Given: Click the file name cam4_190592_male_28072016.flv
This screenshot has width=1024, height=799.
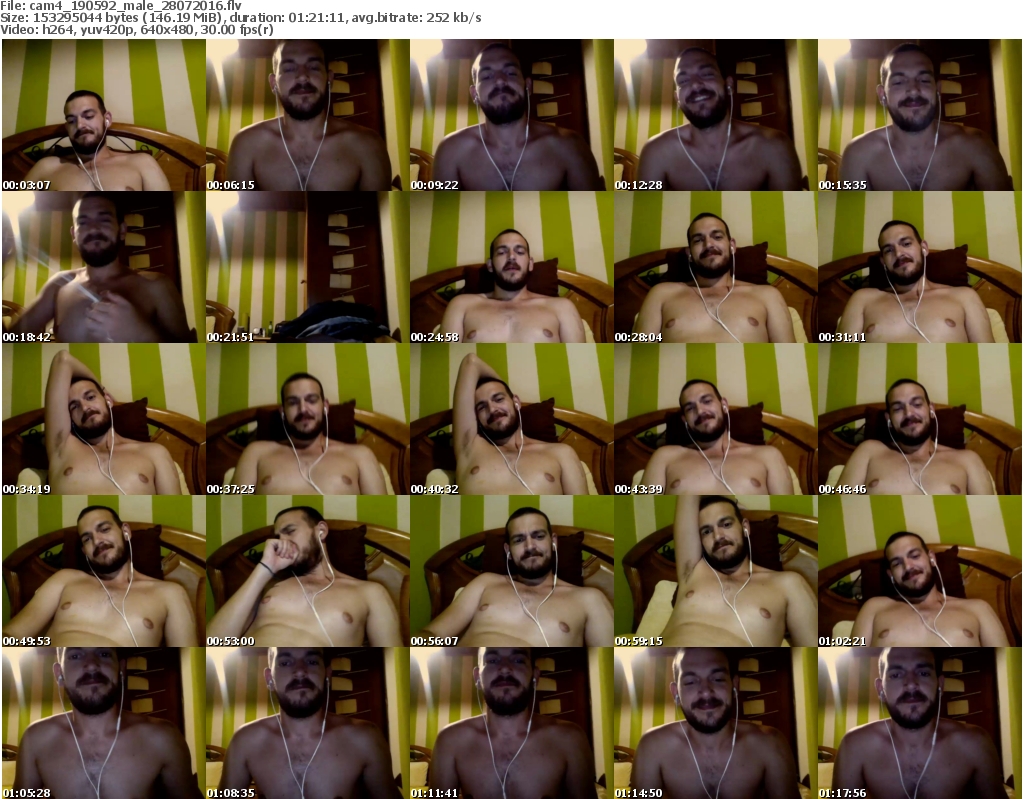Looking at the screenshot, I should tap(135, 6).
